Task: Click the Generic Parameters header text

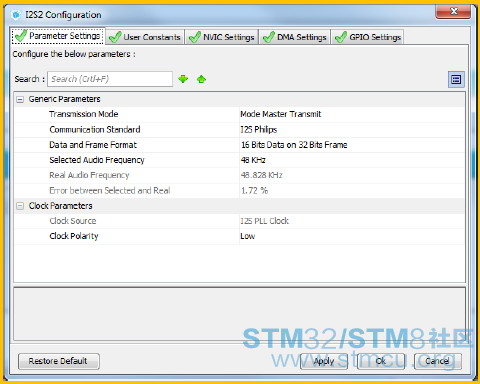Action: click(64, 99)
